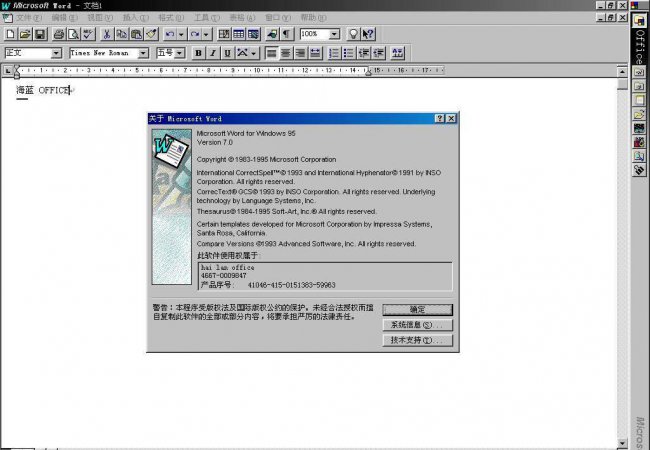Open the 视图(V) menu

pos(100,18)
